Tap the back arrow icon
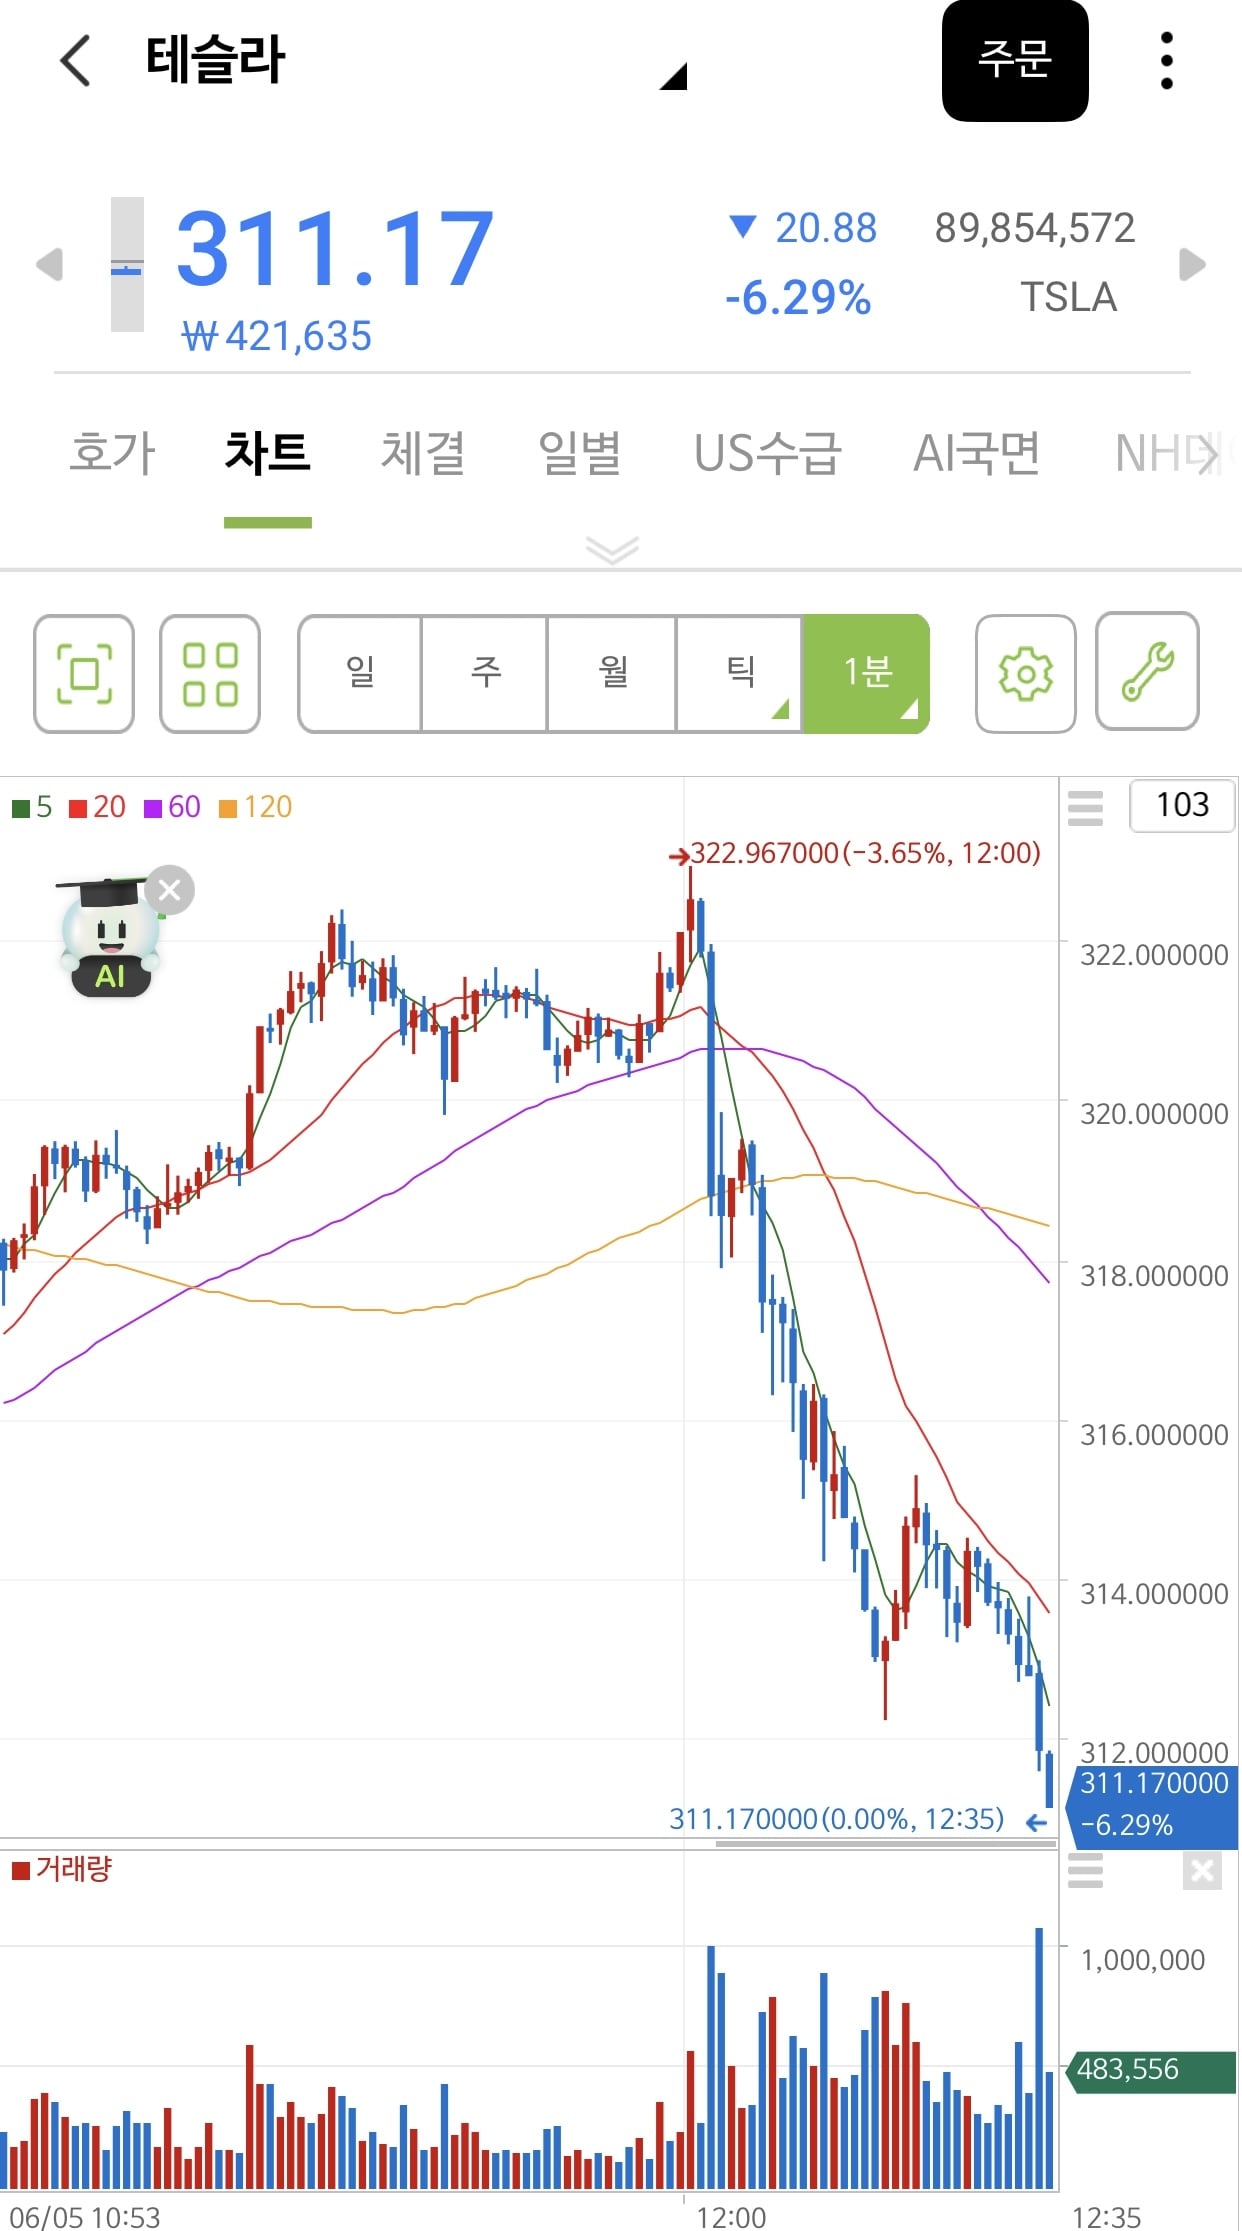 (76, 60)
